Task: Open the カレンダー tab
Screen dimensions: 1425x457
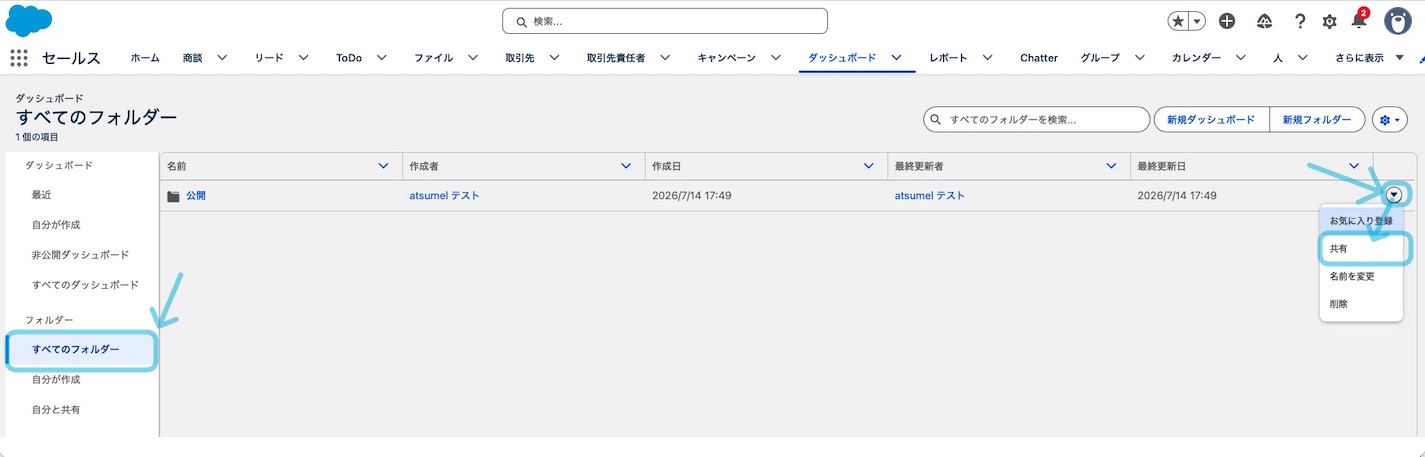Action: click(1196, 58)
